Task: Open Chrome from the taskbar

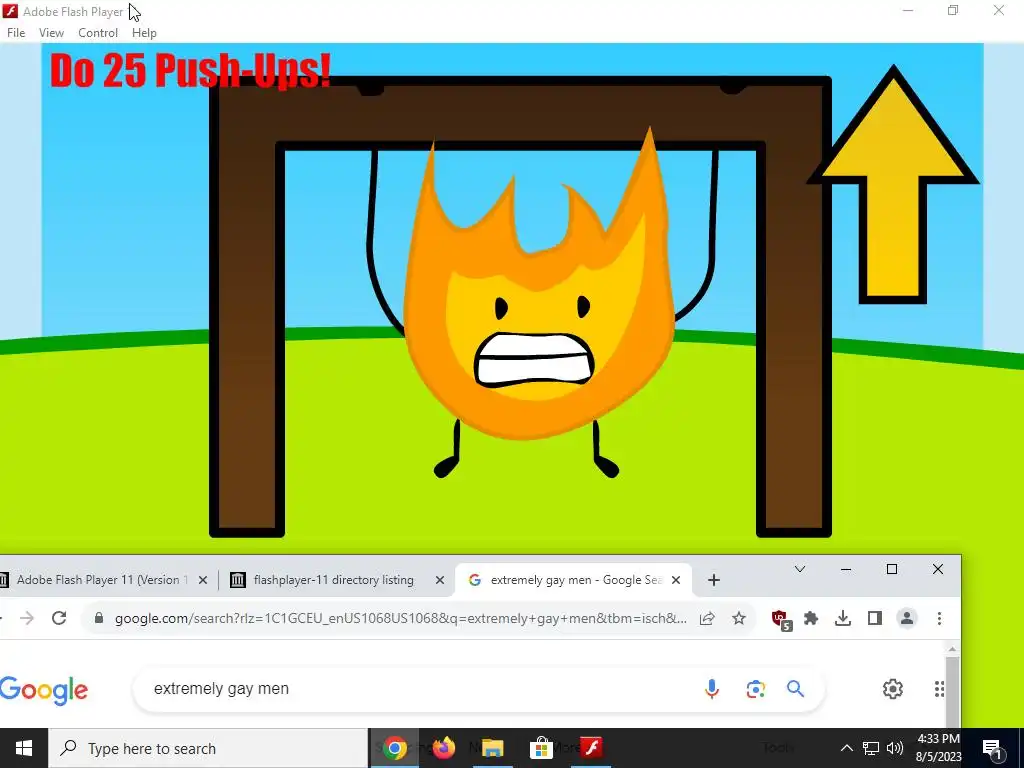Action: 394,748
